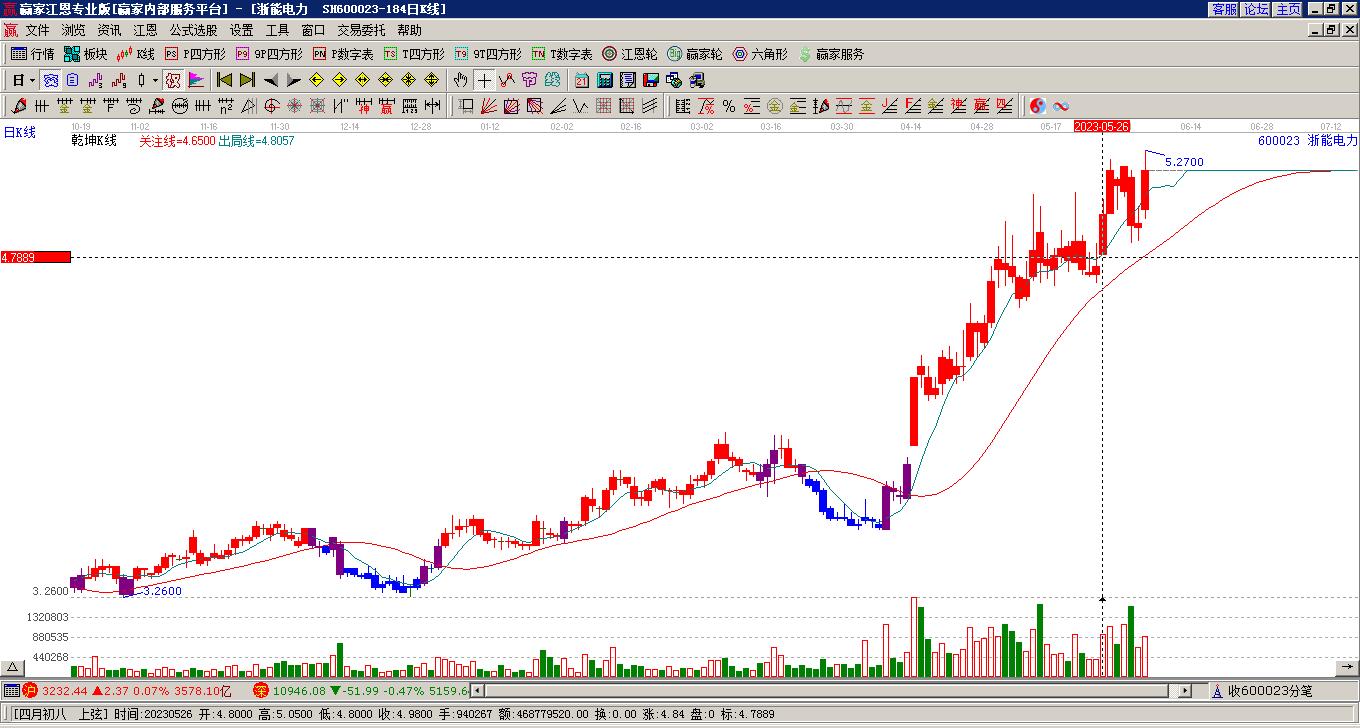Open the 江恩 menu

pos(145,31)
